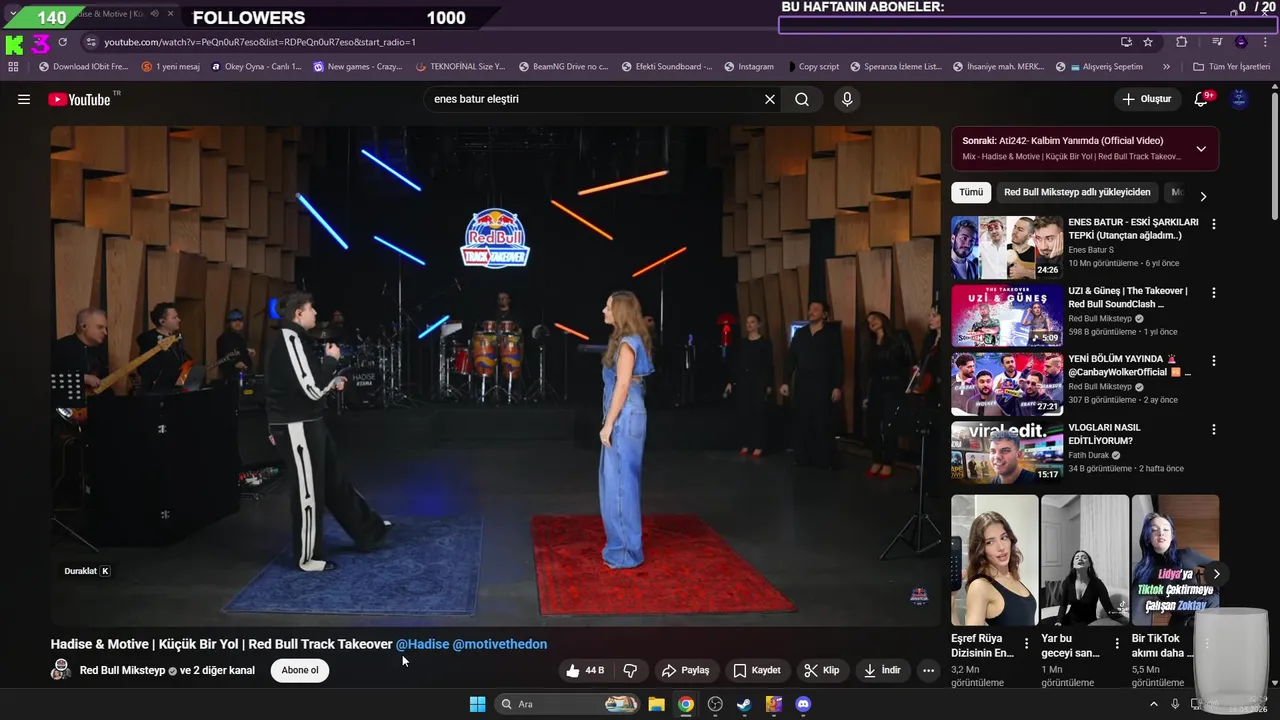The width and height of the screenshot is (1280, 720).
Task: Open the VLOGLARI NASIL EDİTLİYORUM thumbnail
Action: click(x=1007, y=452)
